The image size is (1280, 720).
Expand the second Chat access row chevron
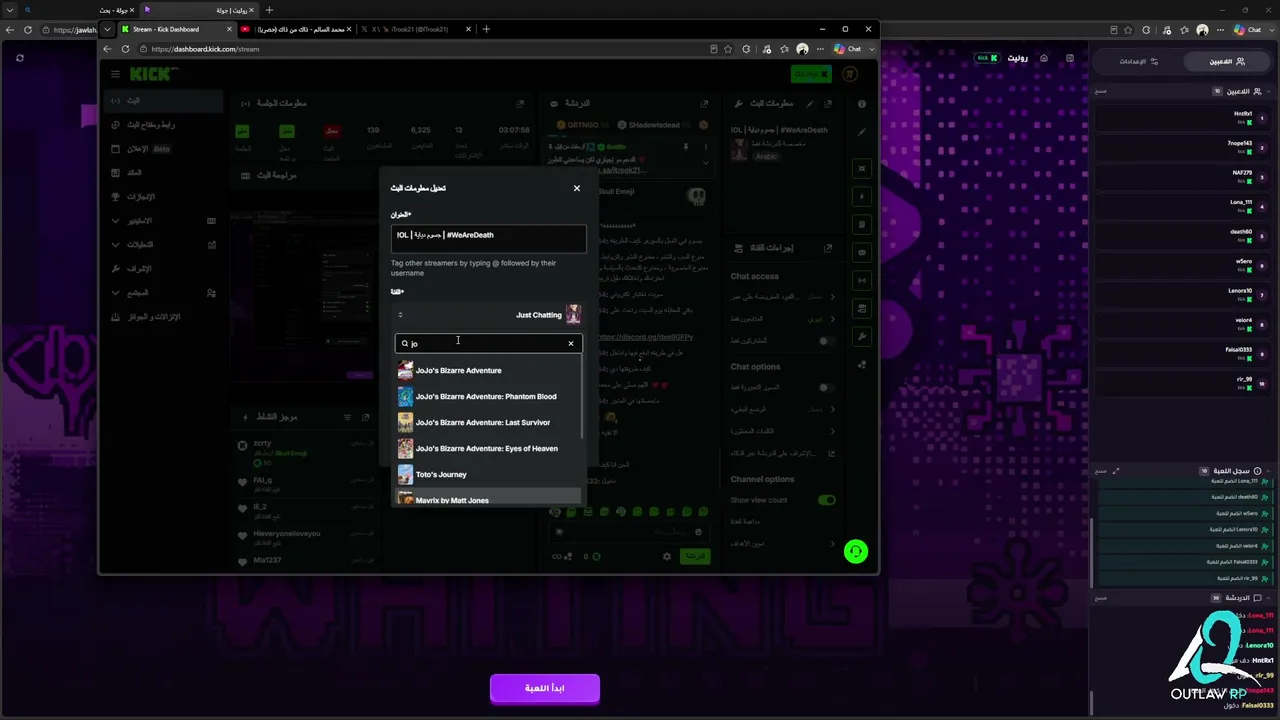(x=833, y=319)
